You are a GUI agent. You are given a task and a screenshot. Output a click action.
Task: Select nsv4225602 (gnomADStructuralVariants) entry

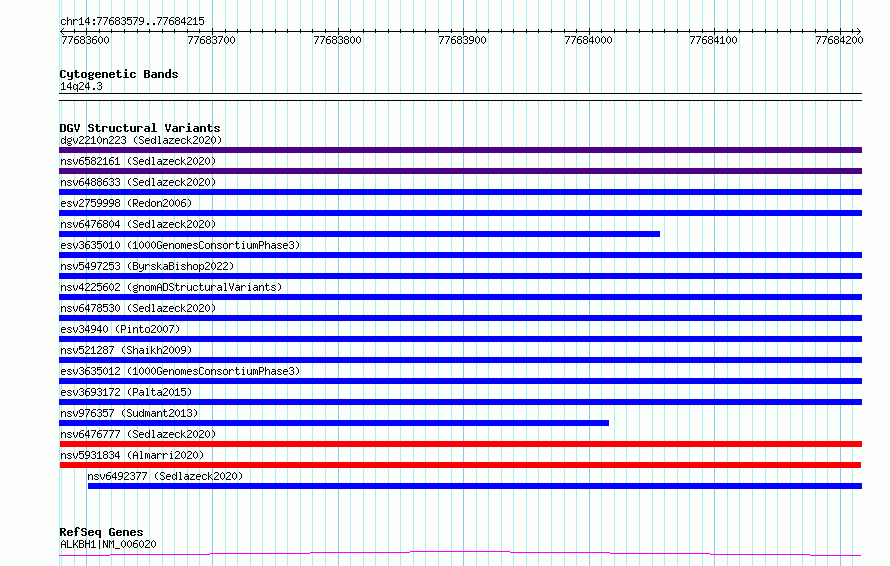171,287
